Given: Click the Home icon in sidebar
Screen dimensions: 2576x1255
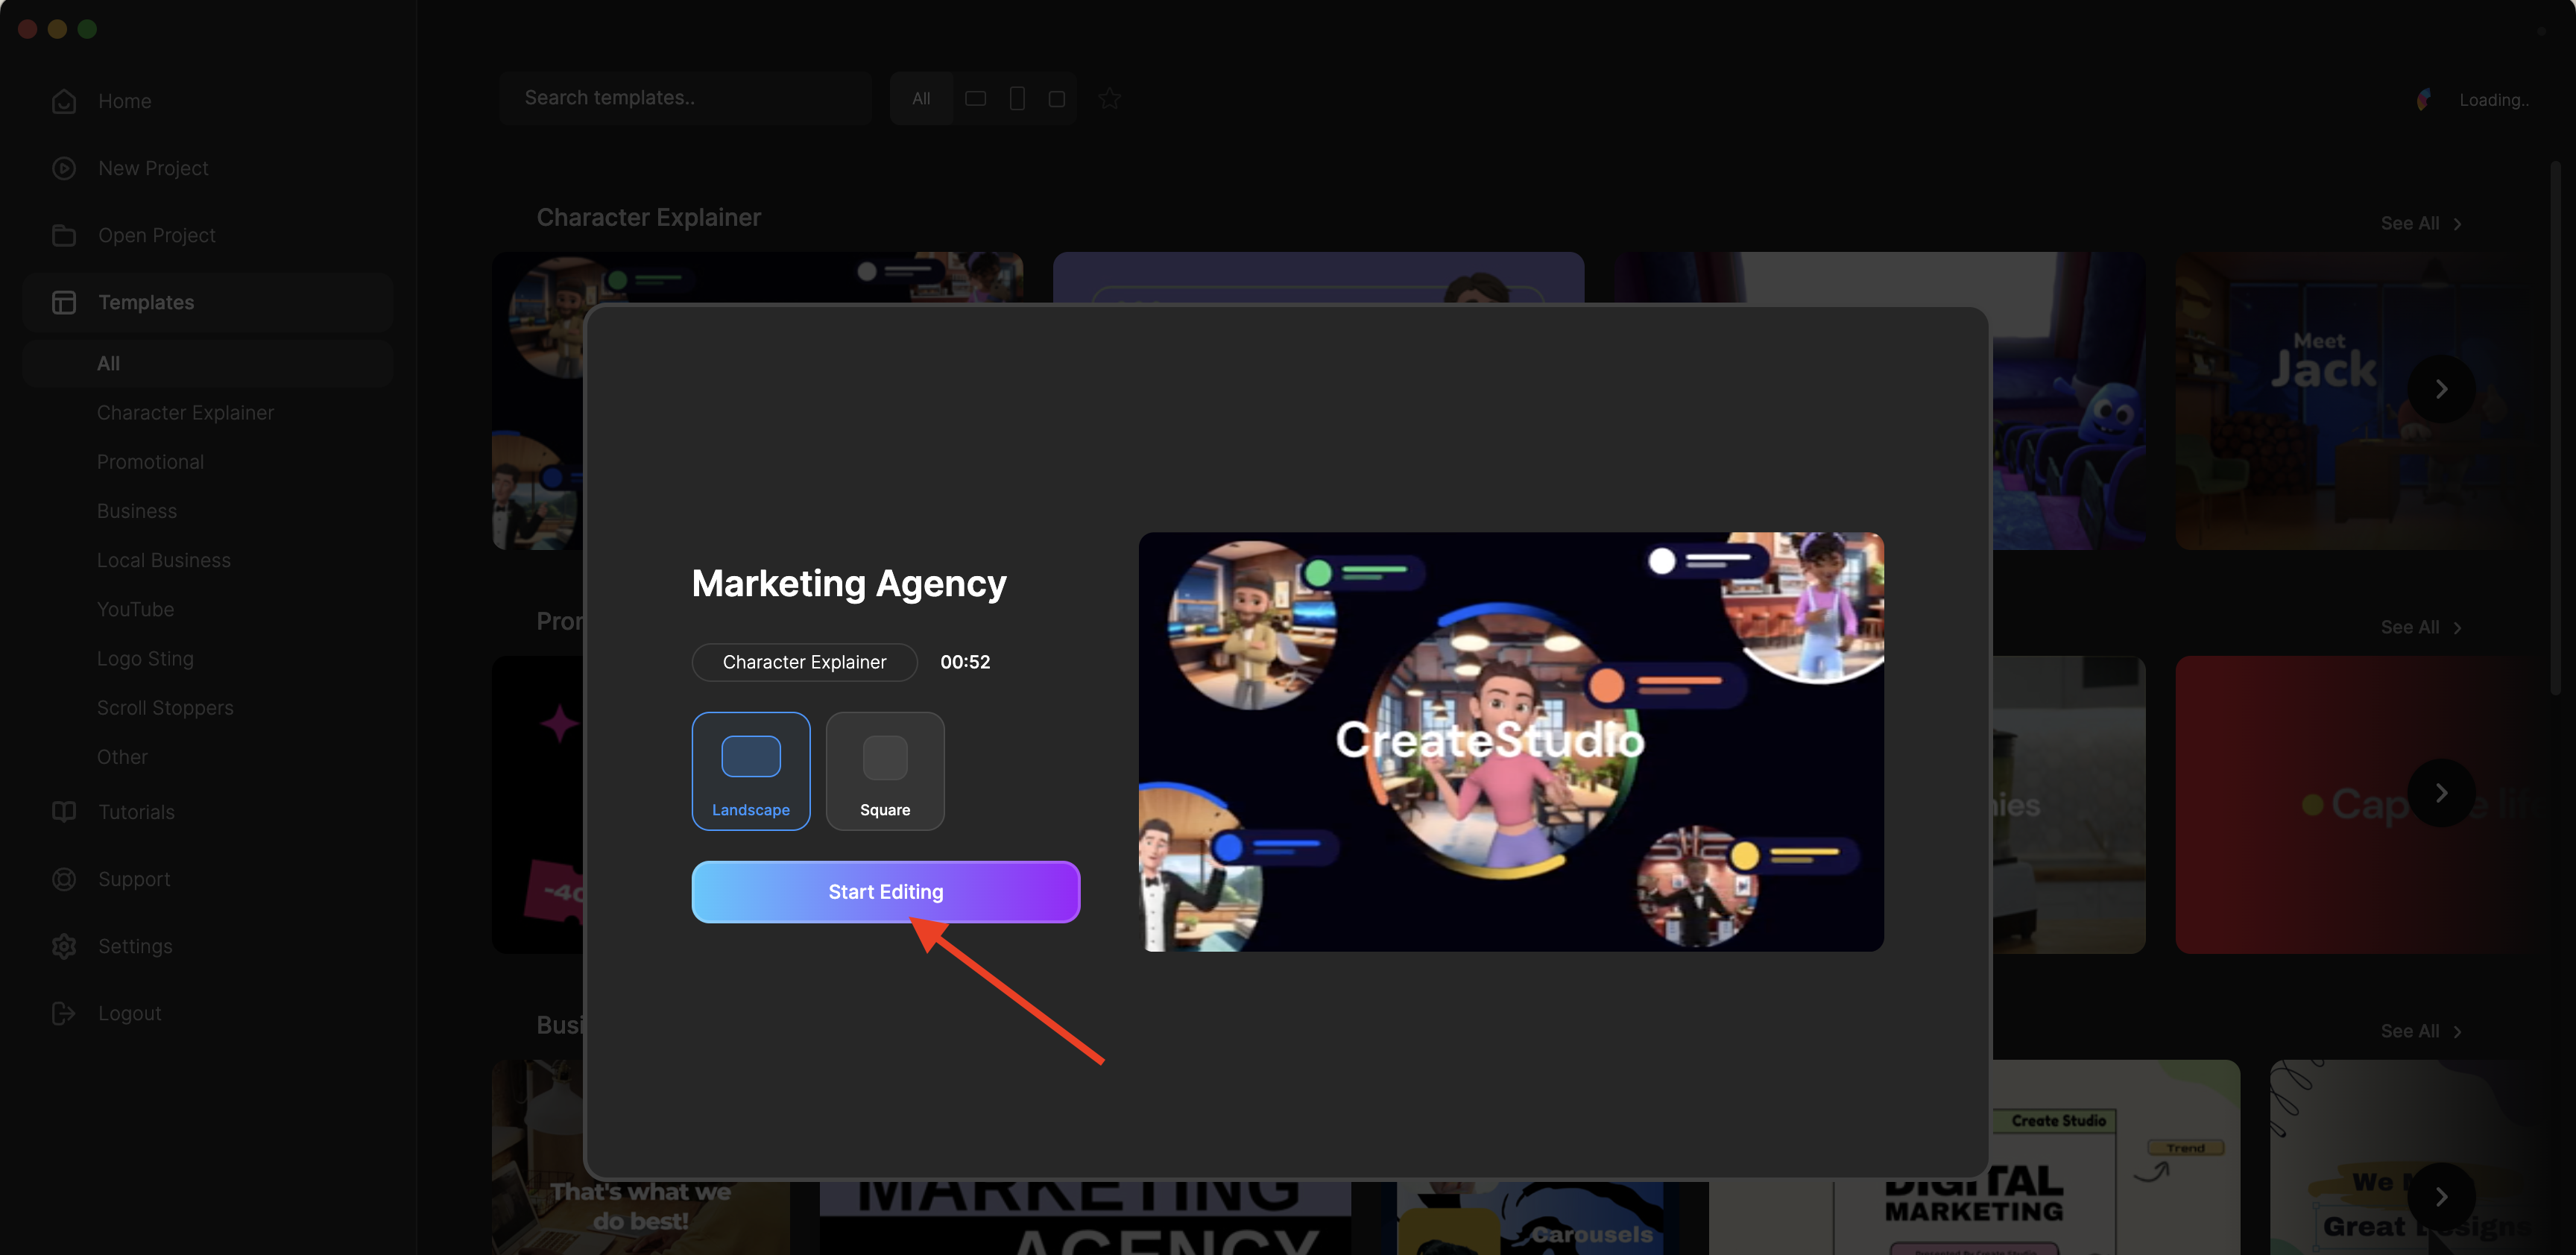Looking at the screenshot, I should coord(64,101).
